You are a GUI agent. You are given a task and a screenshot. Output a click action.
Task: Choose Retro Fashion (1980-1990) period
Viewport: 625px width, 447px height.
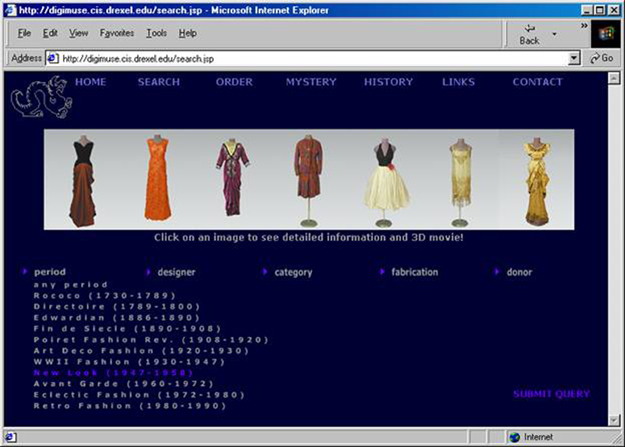(130, 406)
